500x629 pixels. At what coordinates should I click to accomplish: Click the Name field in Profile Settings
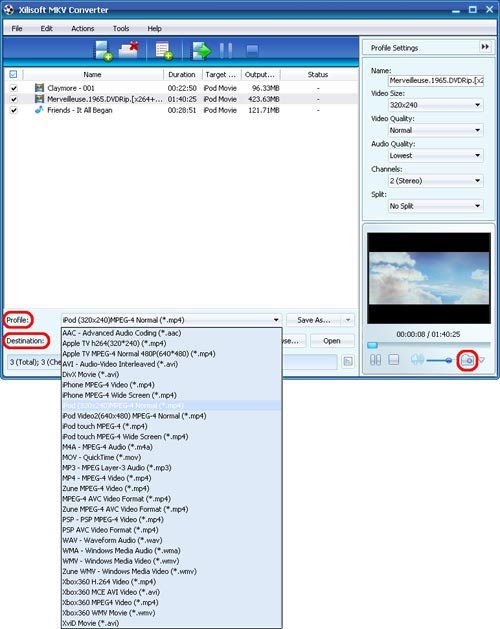(x=435, y=81)
